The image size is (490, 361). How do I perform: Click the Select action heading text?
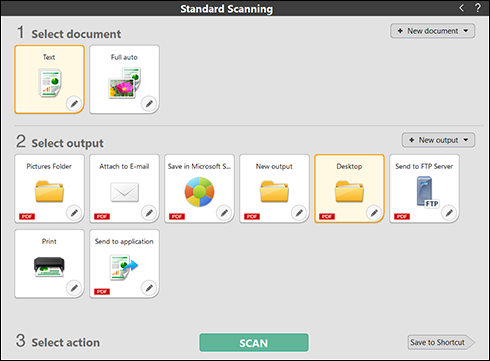(66, 342)
